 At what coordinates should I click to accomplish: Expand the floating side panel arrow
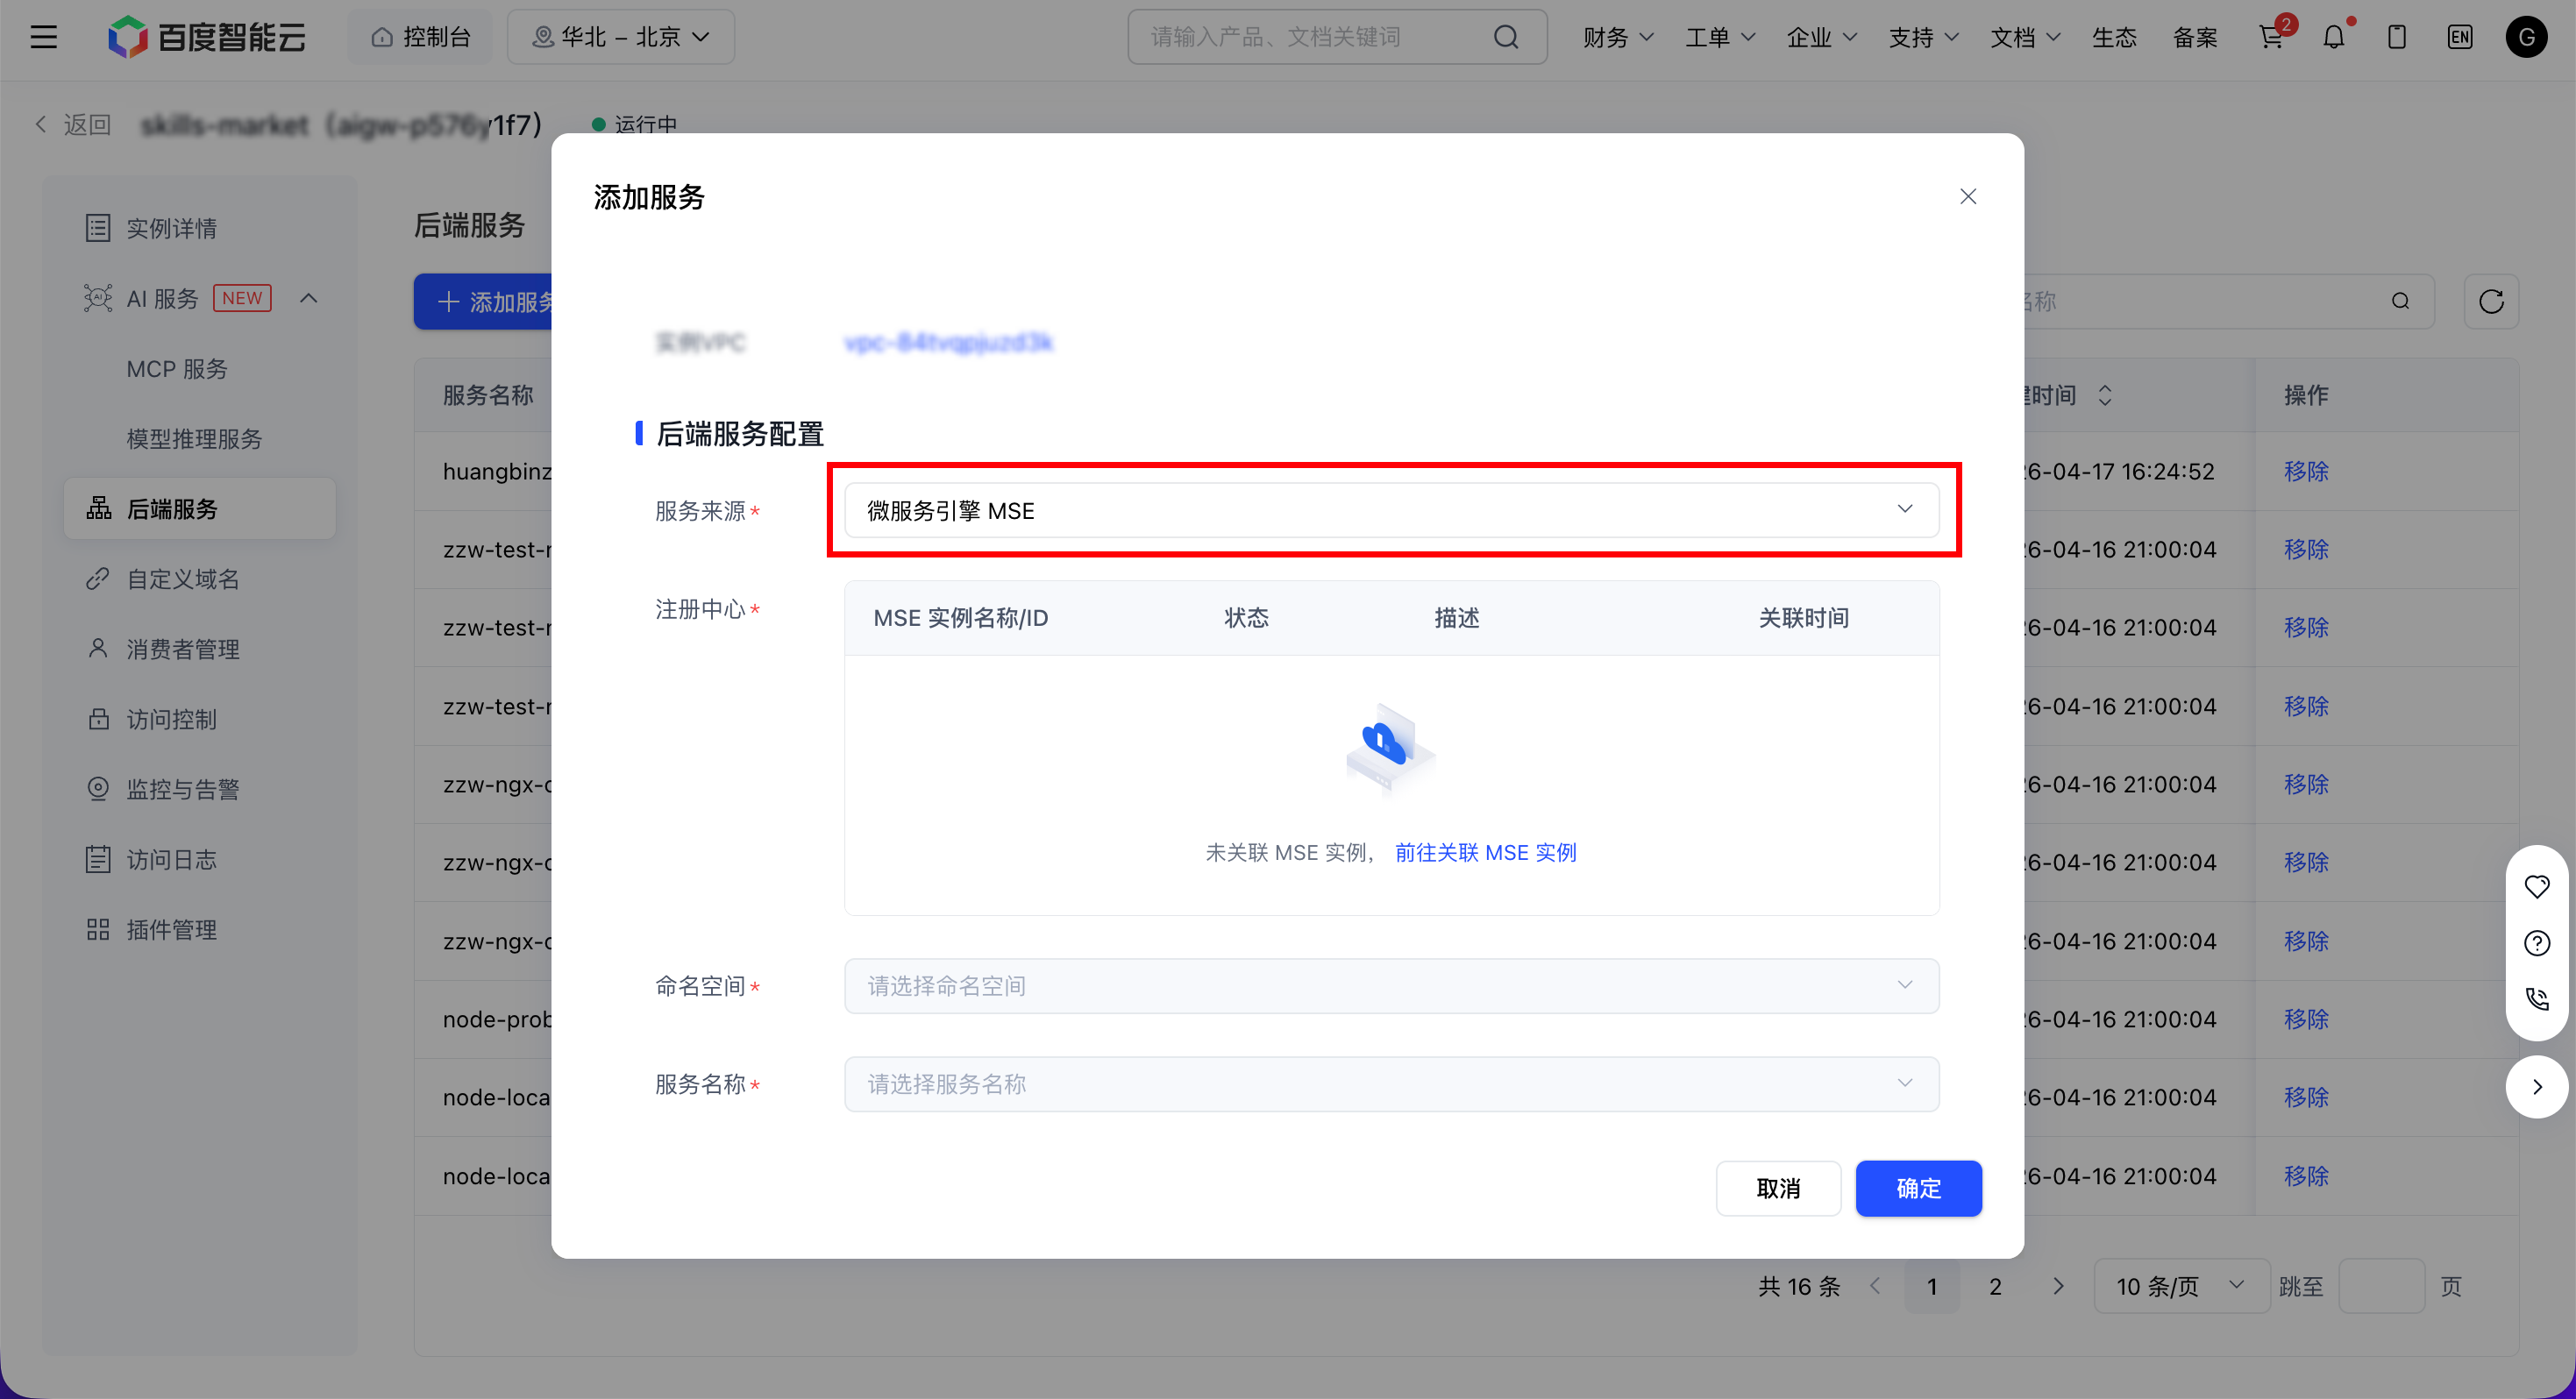(x=2537, y=1087)
